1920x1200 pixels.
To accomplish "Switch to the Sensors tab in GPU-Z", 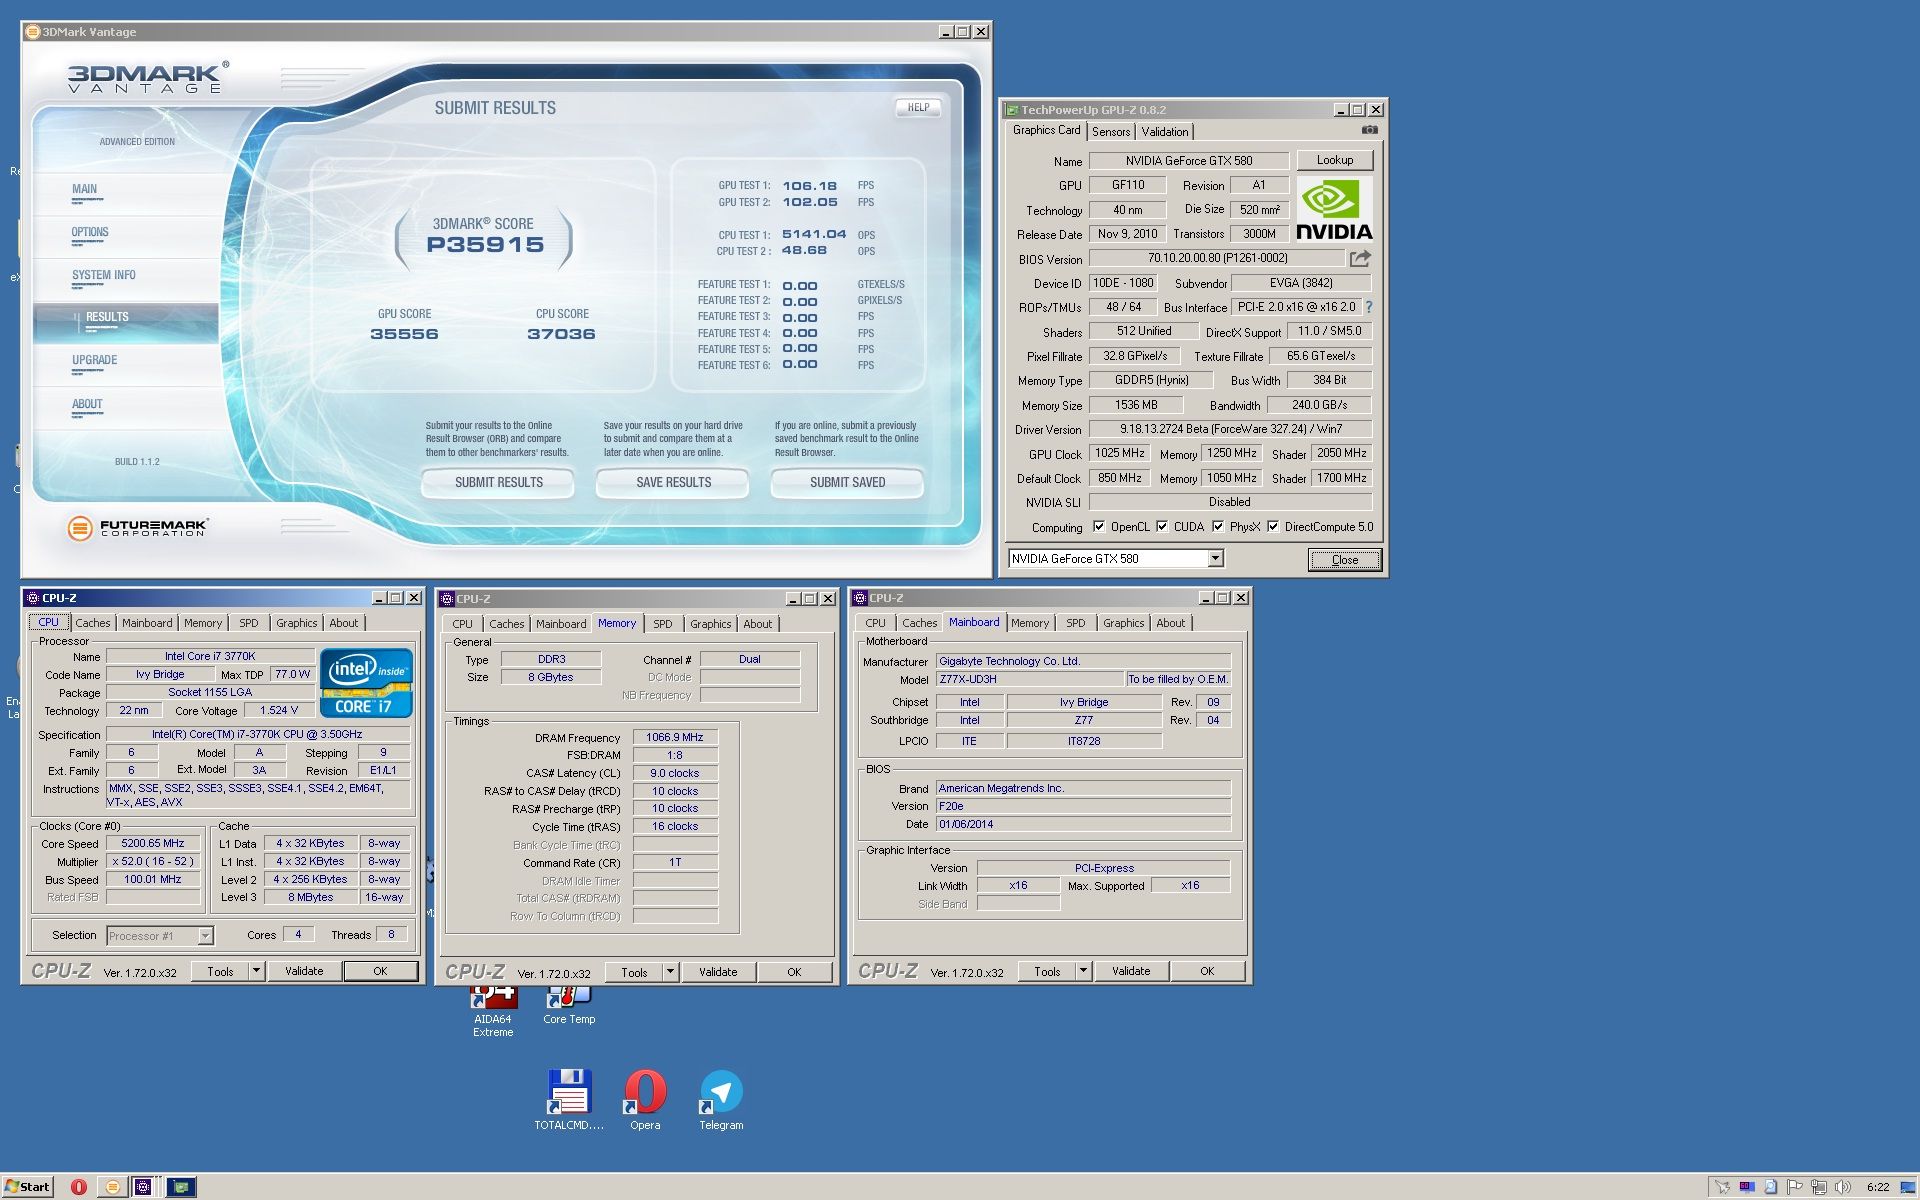I will pos(1111,132).
